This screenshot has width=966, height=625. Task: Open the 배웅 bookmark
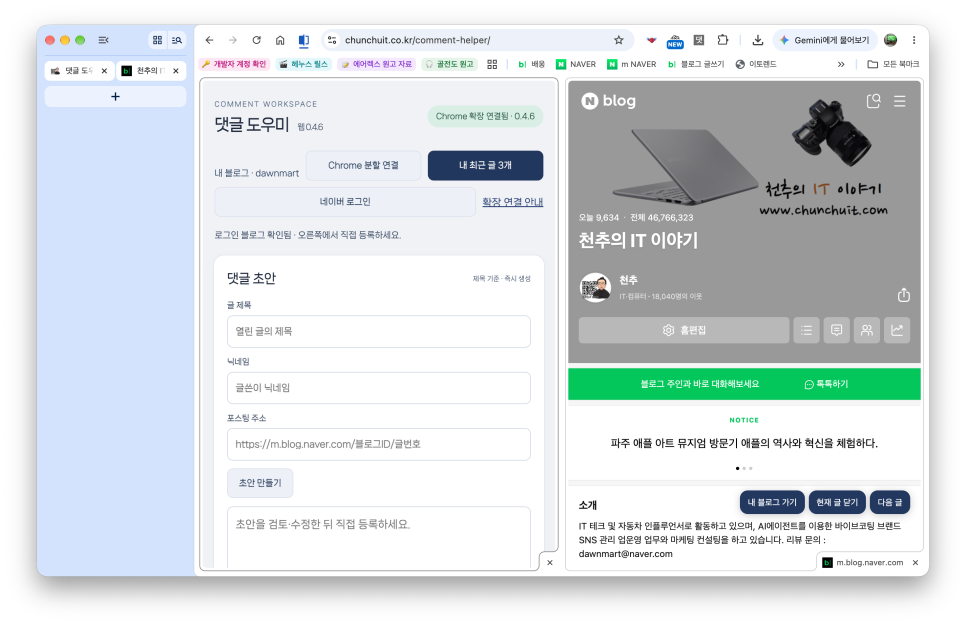tap(532, 64)
